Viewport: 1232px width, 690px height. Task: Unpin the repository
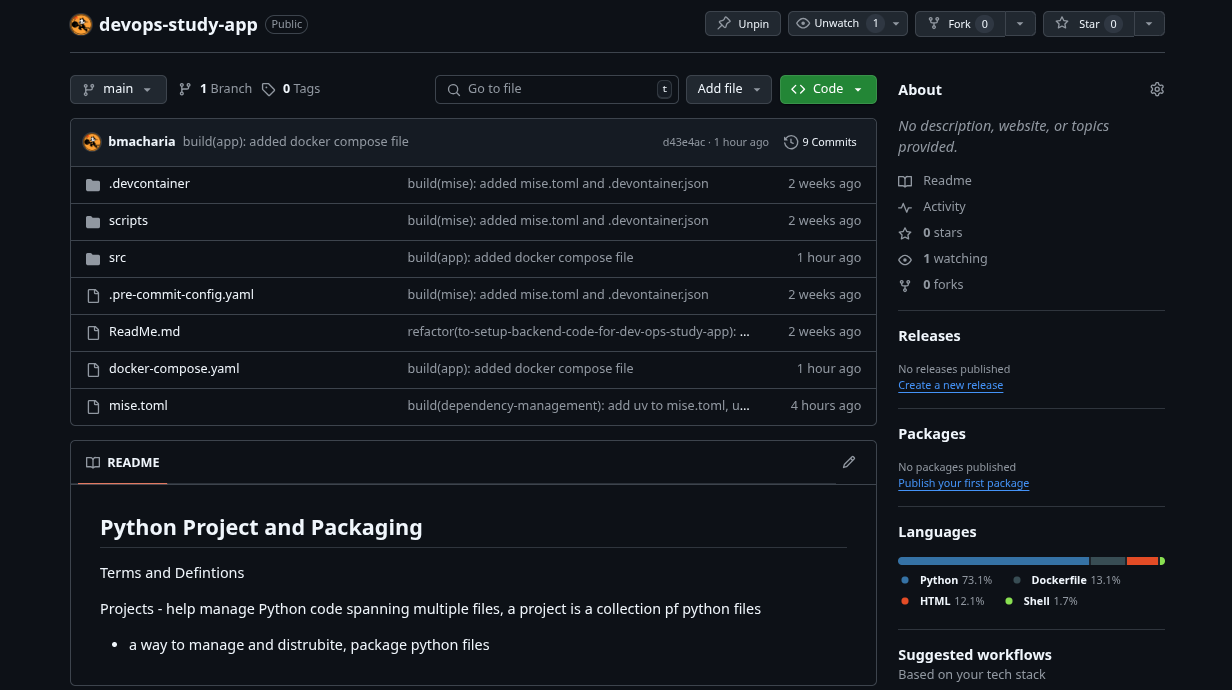[x=743, y=24]
